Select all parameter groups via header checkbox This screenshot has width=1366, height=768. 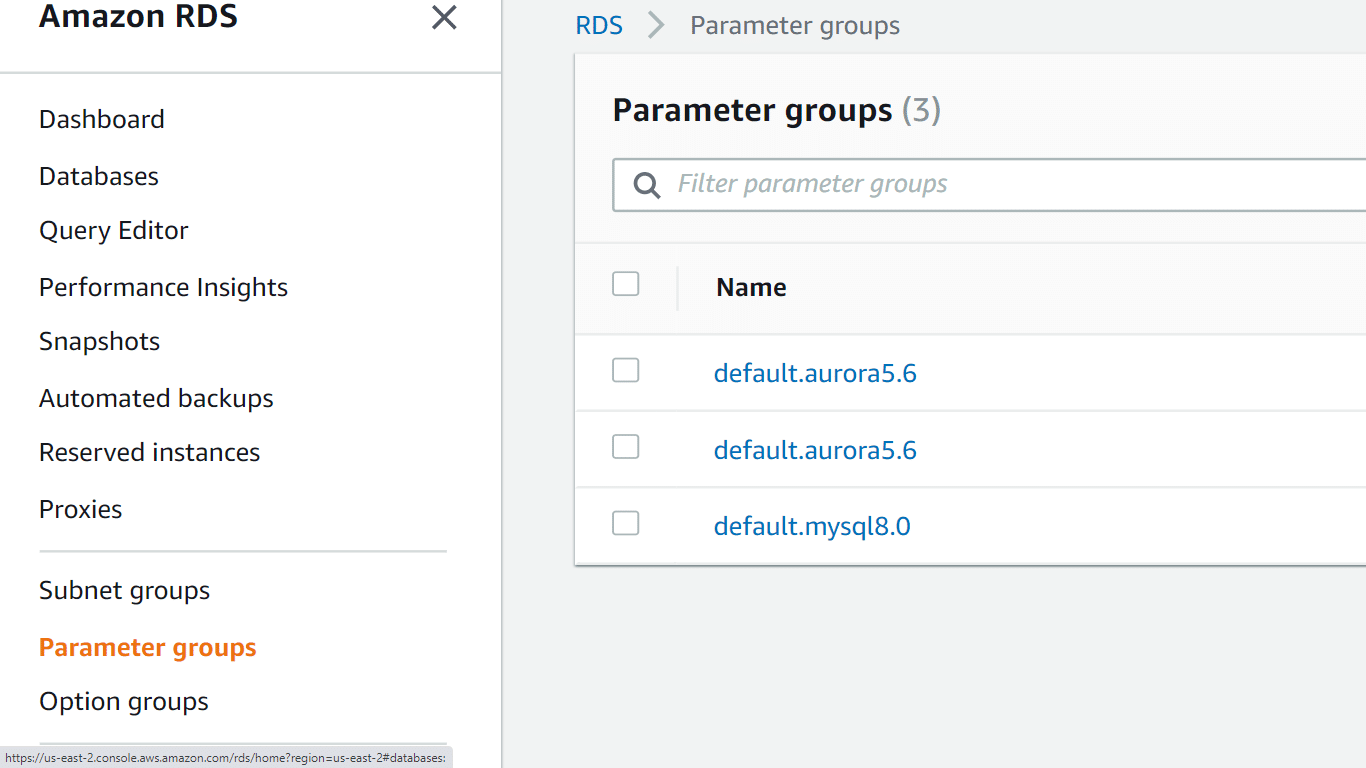coord(625,283)
